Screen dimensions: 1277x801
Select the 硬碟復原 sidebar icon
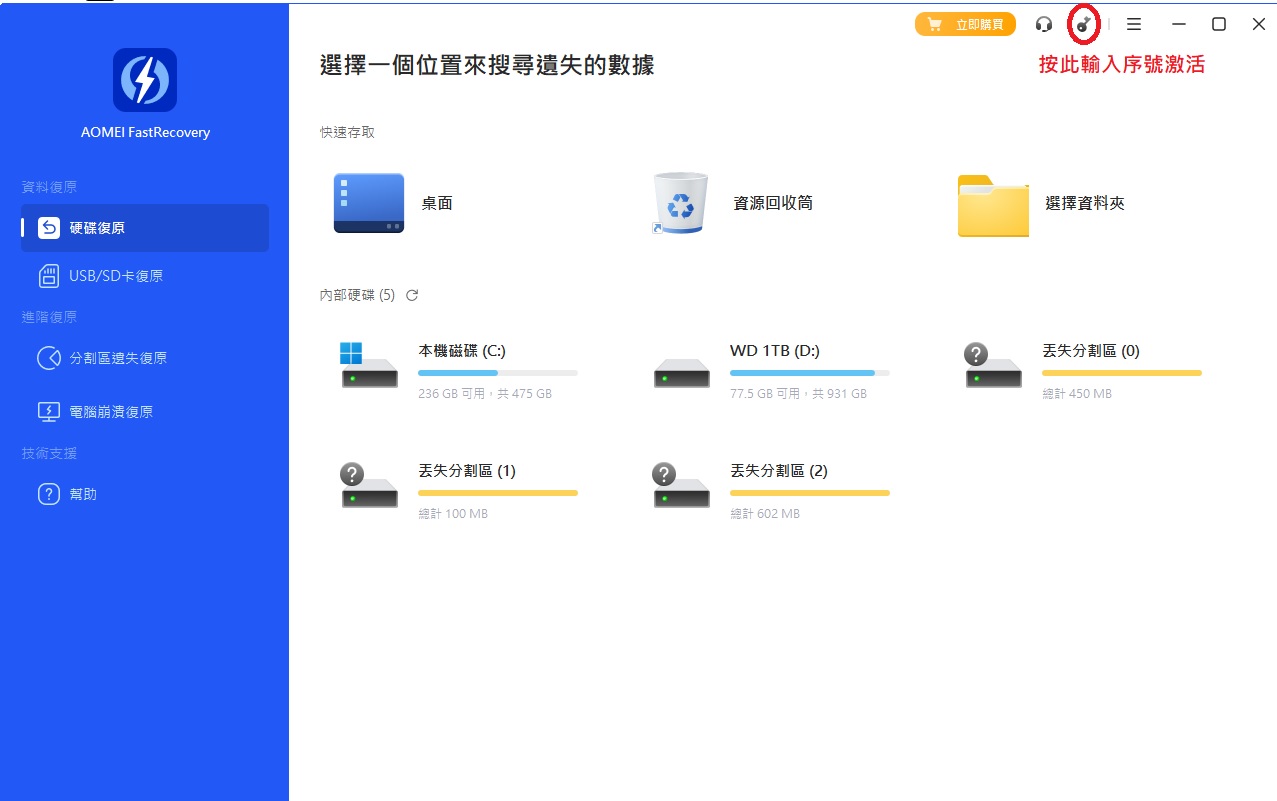48,227
